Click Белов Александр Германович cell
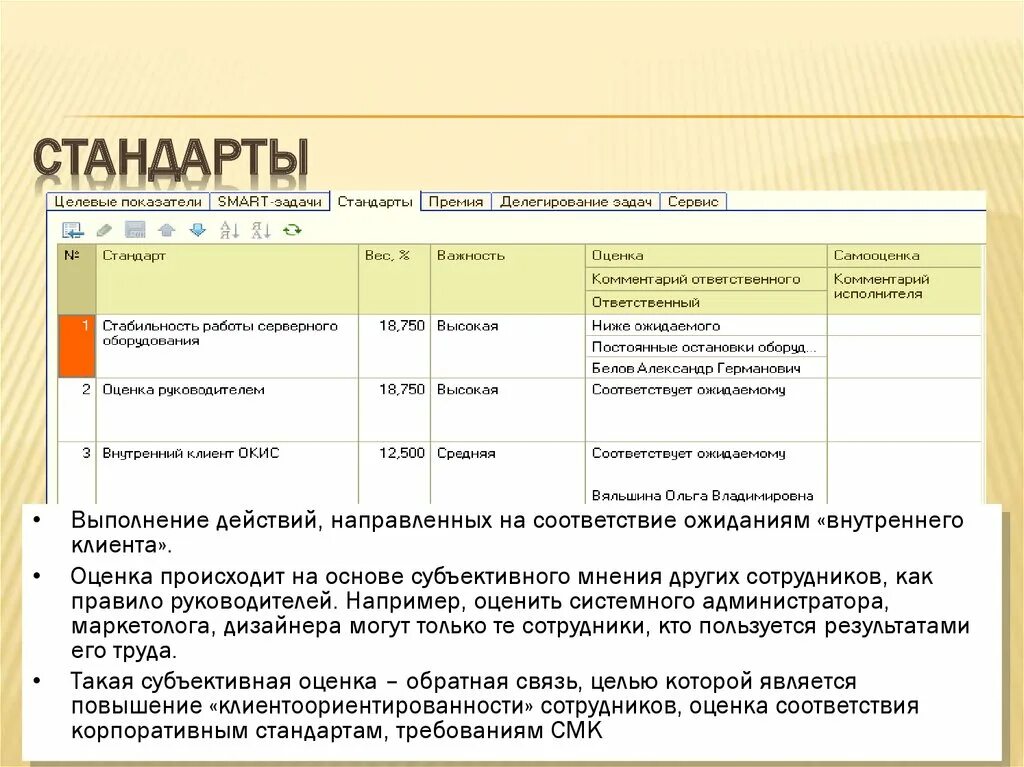This screenshot has width=1024, height=767. pos(706,368)
